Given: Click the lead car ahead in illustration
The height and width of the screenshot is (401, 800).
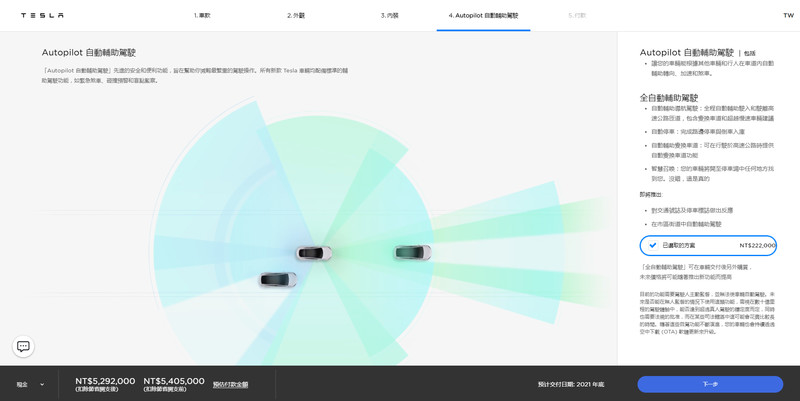Looking at the screenshot, I should click(x=413, y=252).
